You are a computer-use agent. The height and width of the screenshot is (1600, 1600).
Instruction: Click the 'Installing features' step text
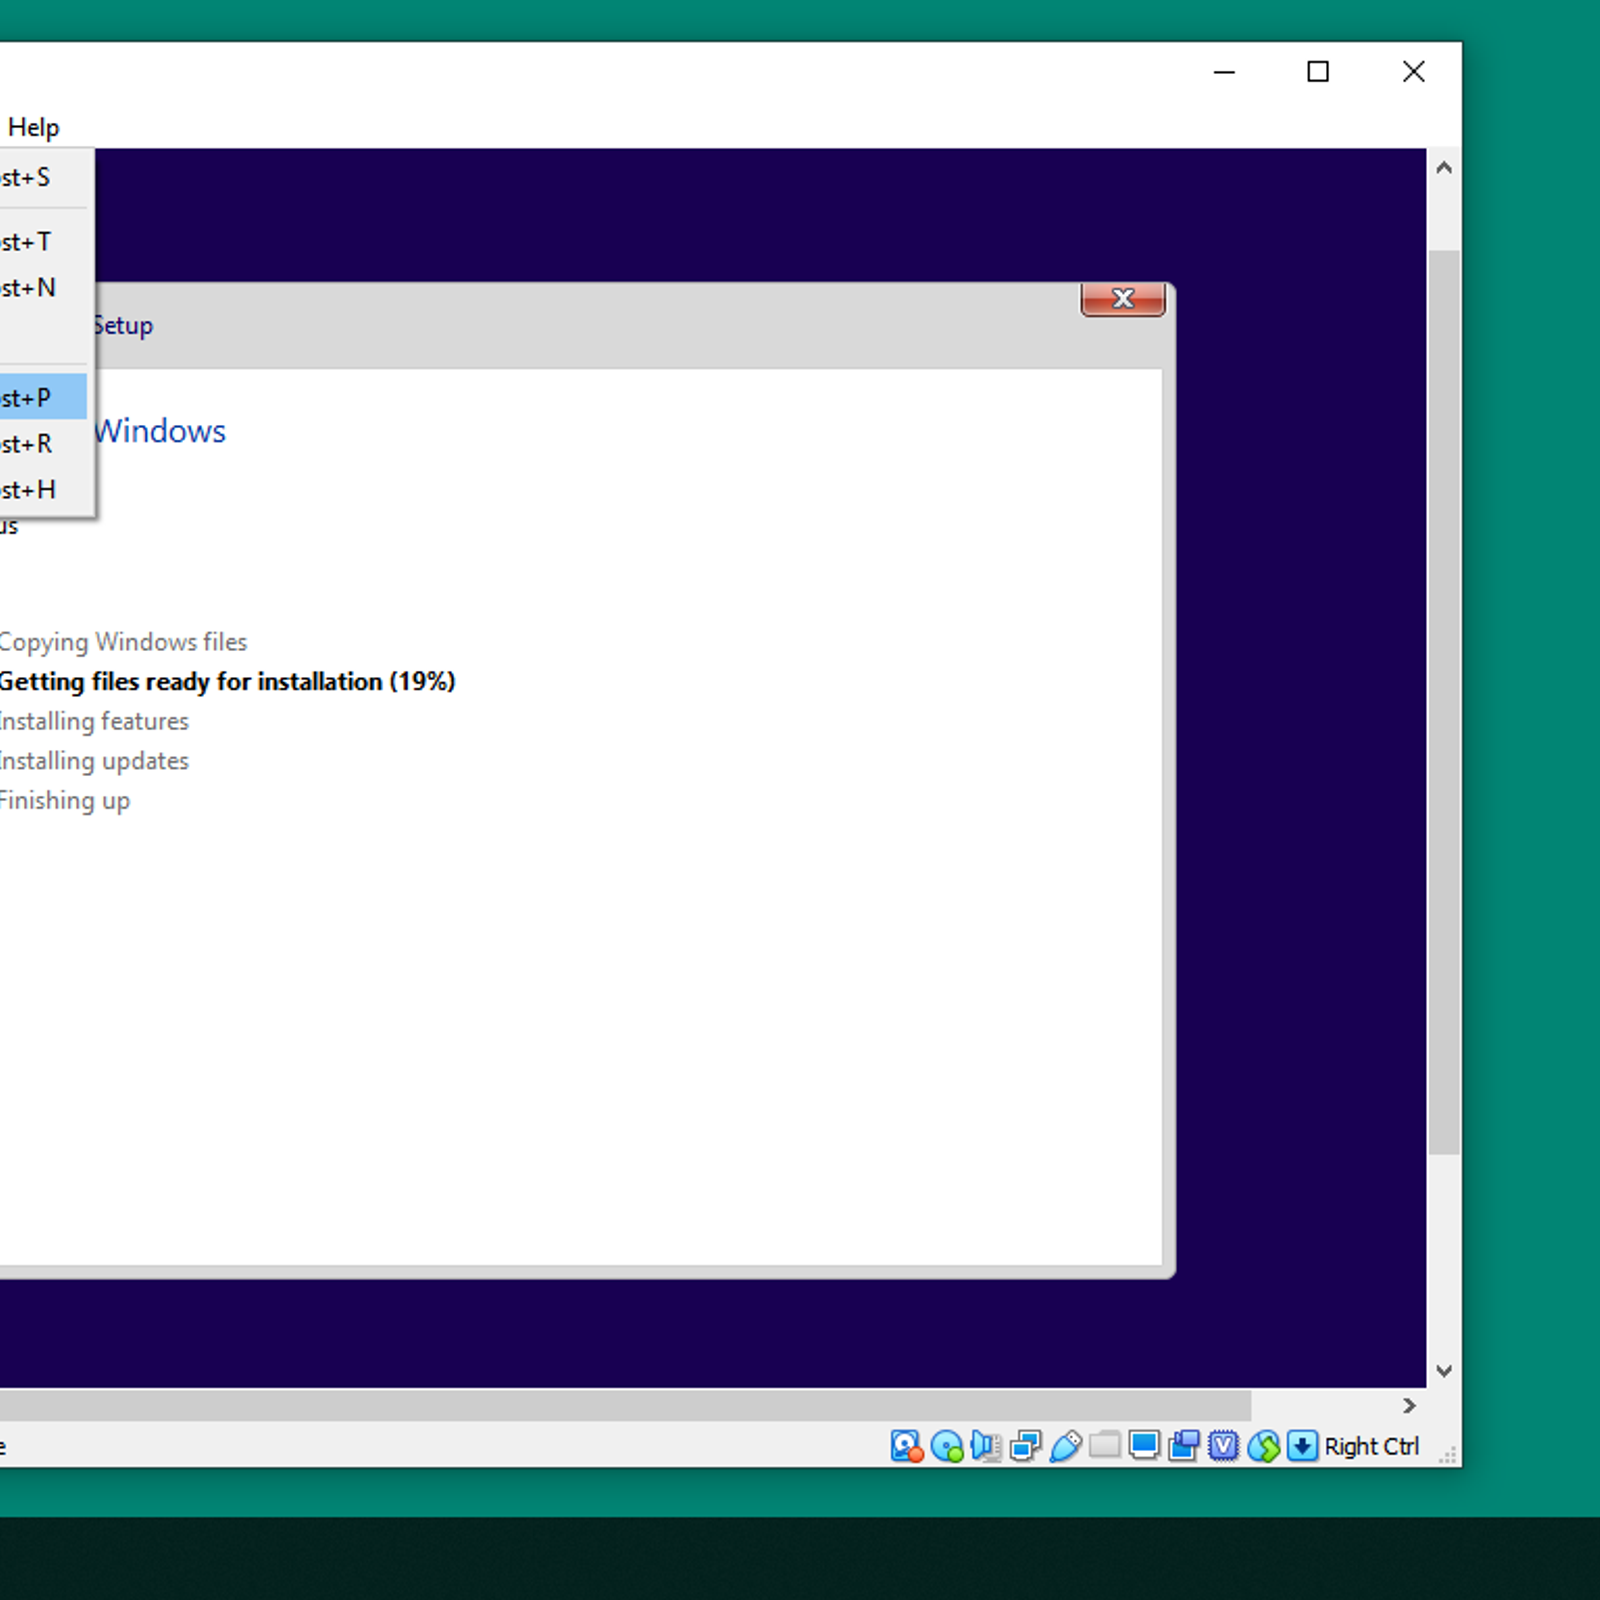94,721
